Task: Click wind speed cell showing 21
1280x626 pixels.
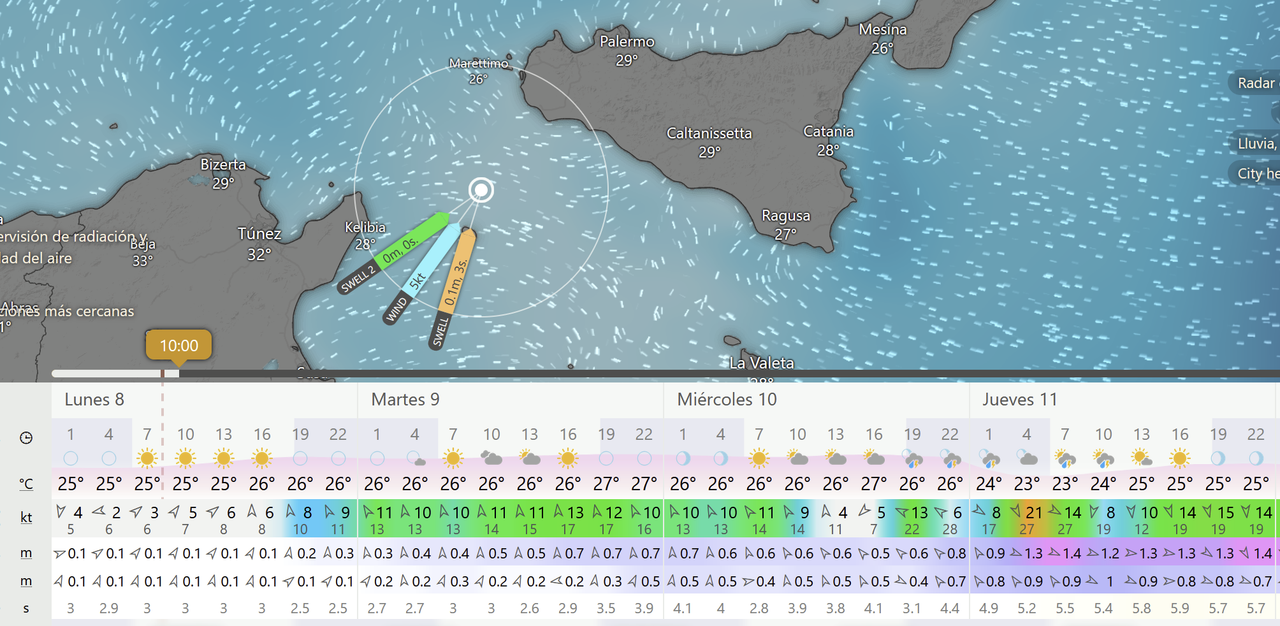Action: tap(1027, 513)
